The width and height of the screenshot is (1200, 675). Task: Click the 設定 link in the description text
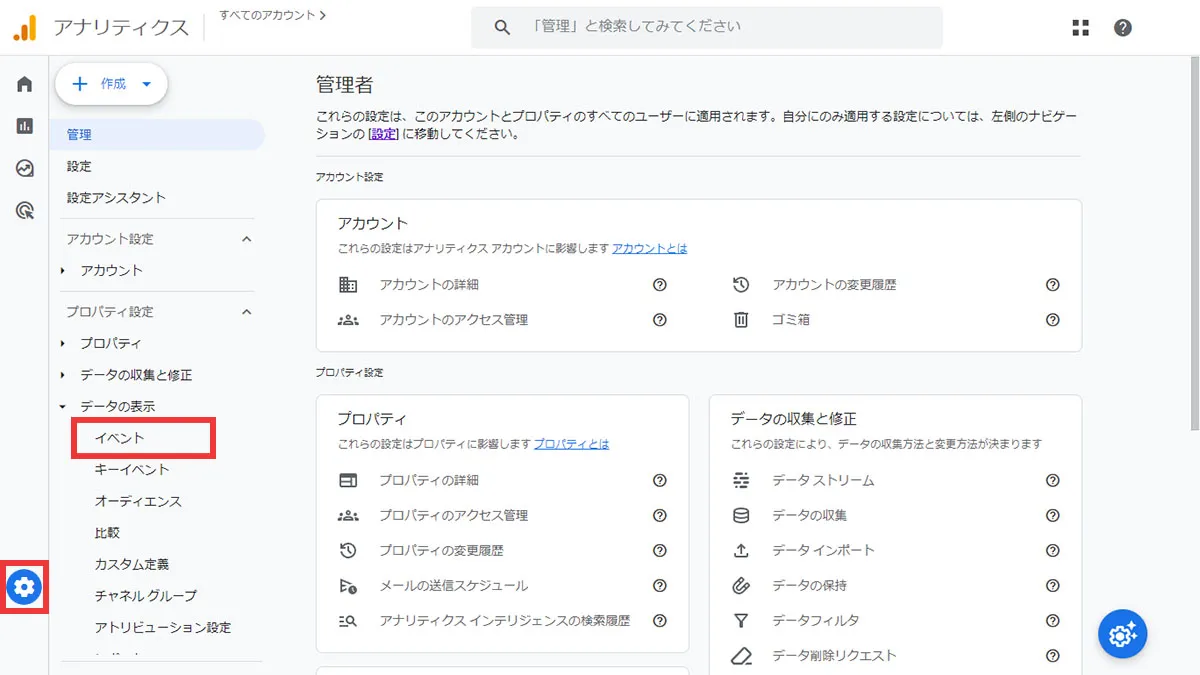[384, 133]
